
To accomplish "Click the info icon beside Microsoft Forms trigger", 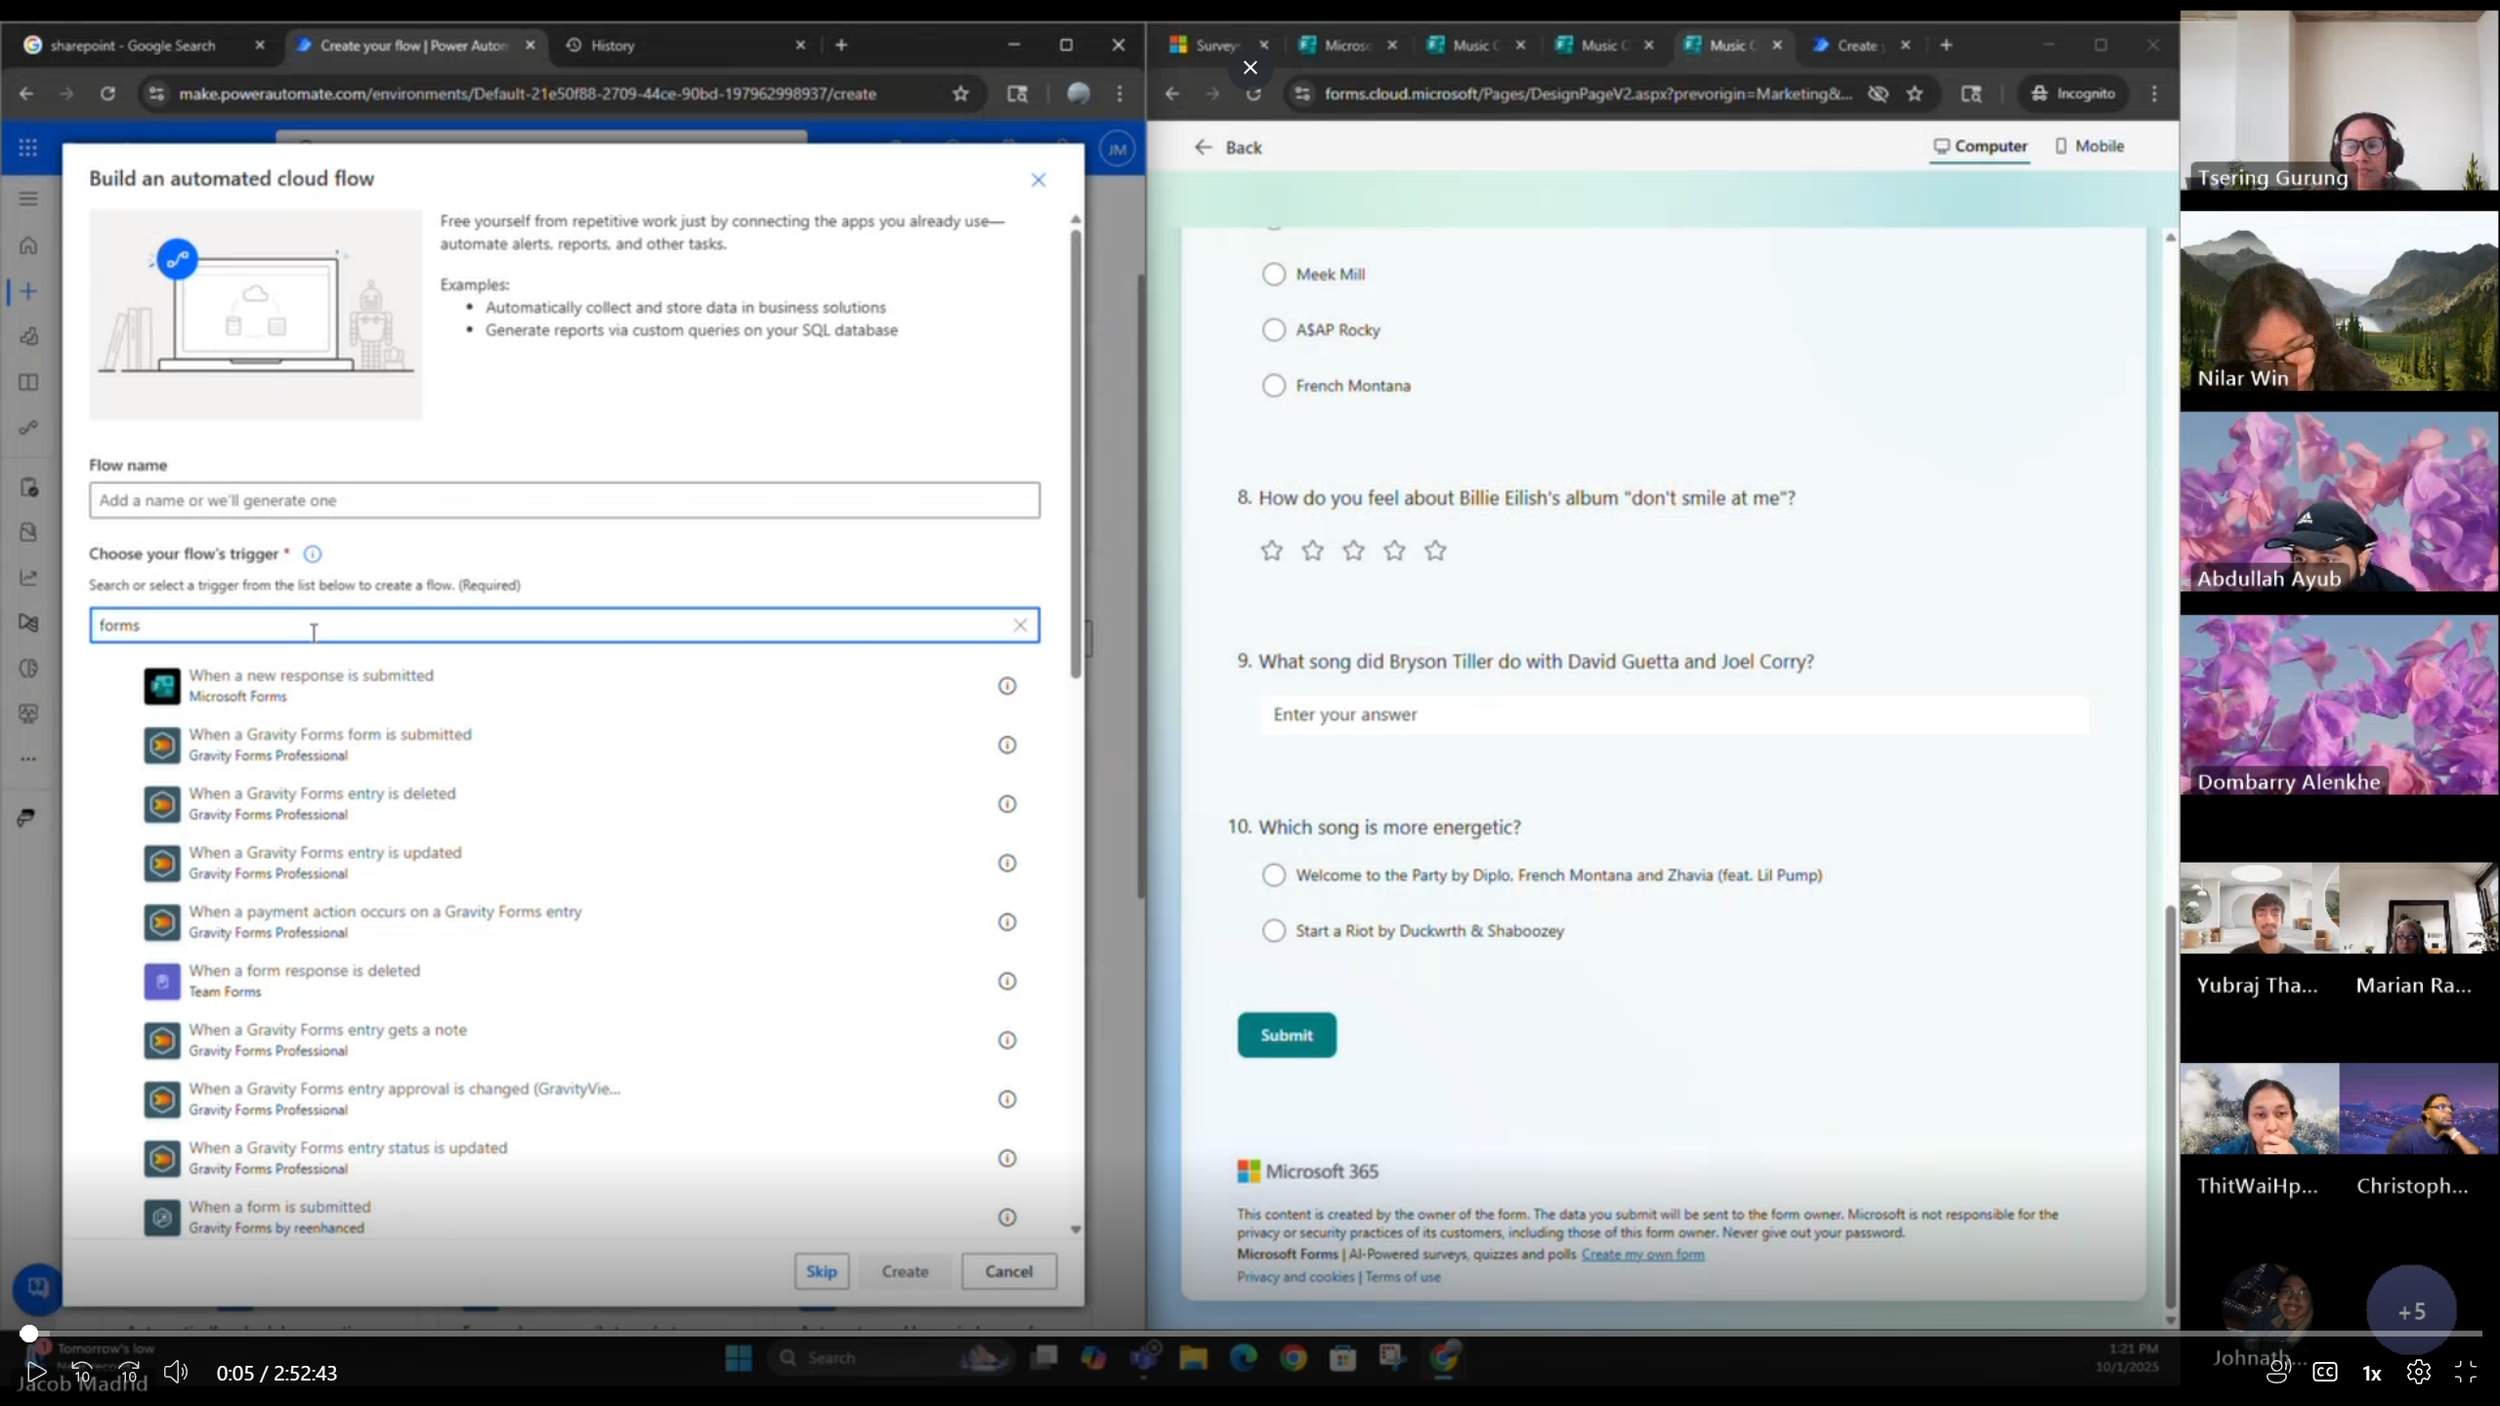I will [x=1006, y=686].
